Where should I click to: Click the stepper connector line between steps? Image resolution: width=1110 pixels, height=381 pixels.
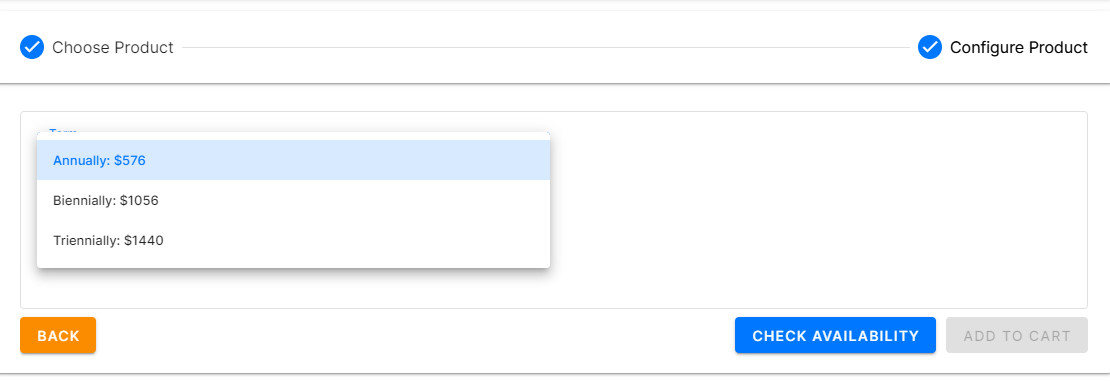[545, 47]
